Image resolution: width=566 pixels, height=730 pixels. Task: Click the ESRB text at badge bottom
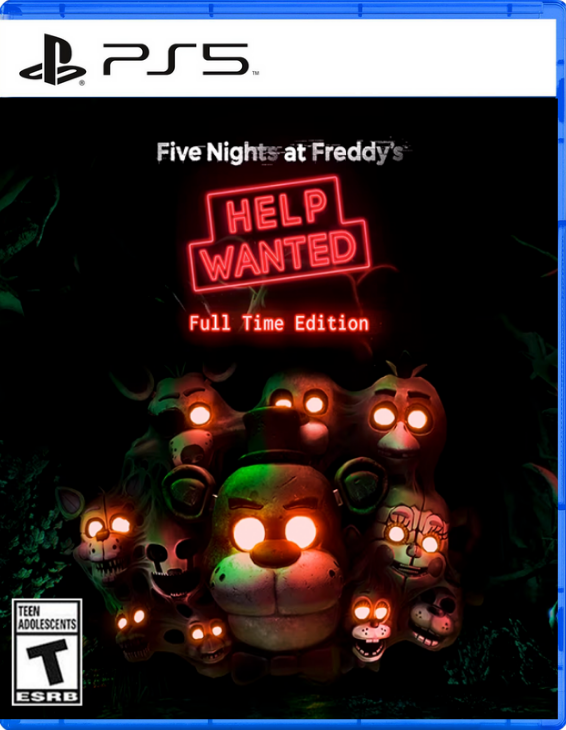tap(47, 696)
